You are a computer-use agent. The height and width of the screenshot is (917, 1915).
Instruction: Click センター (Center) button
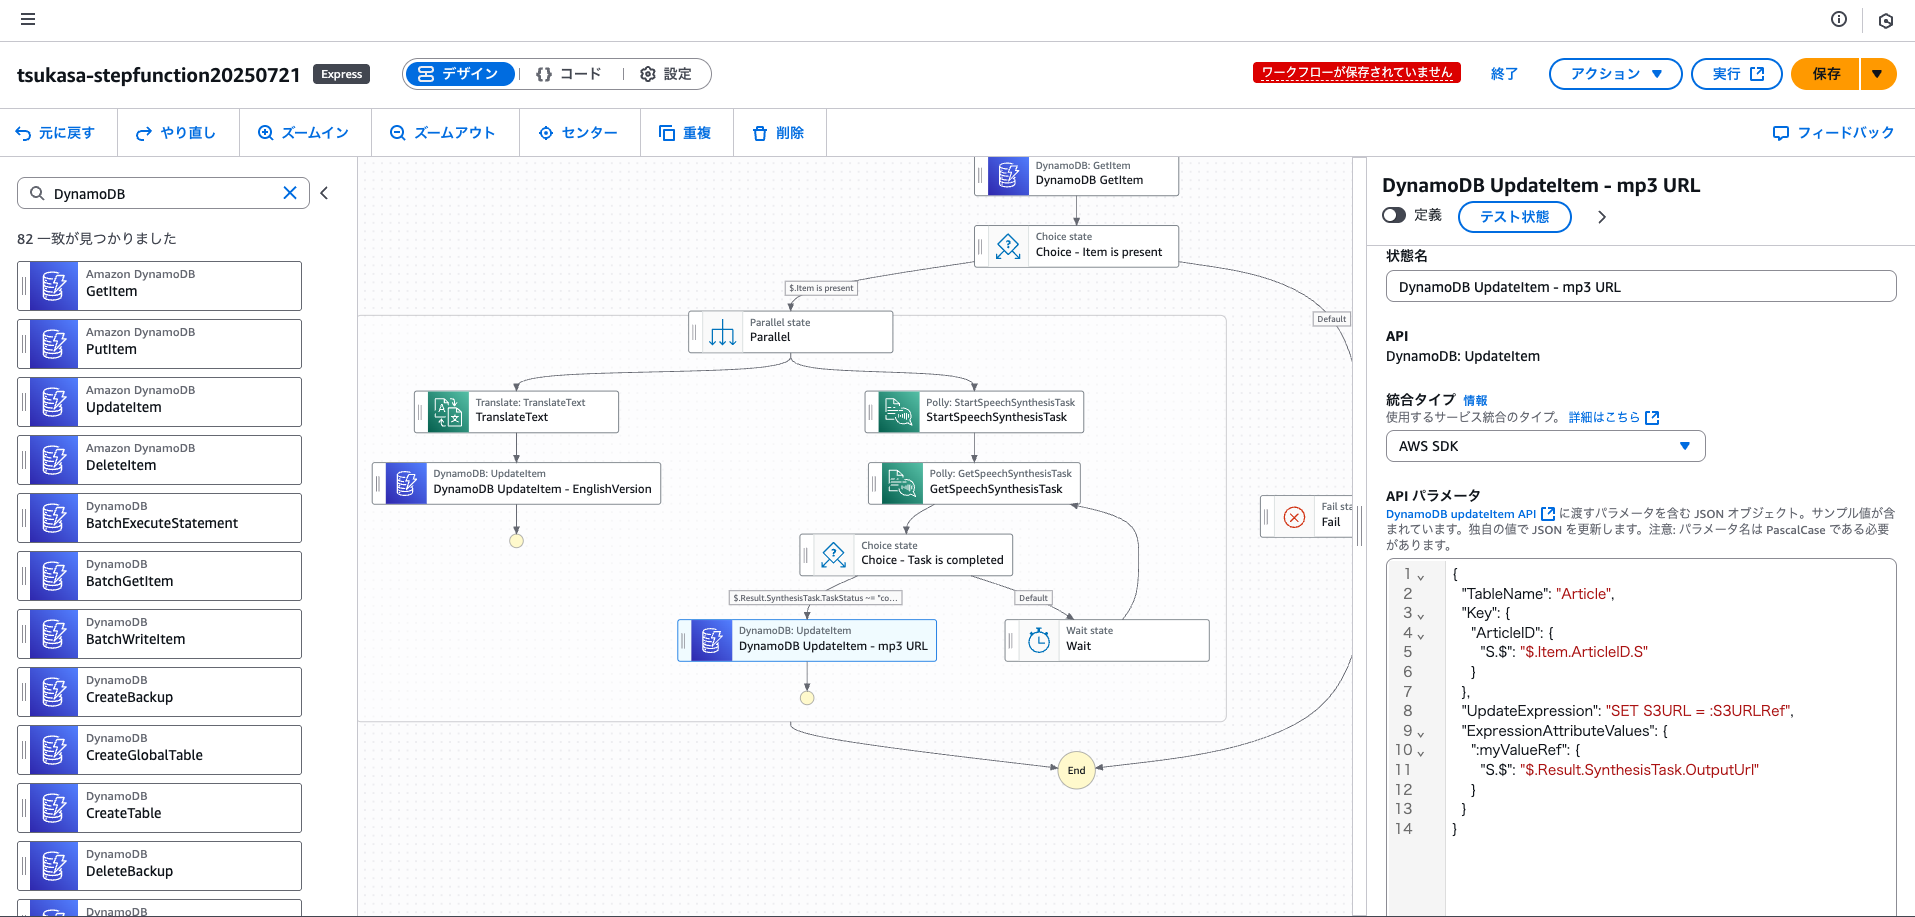578,133
